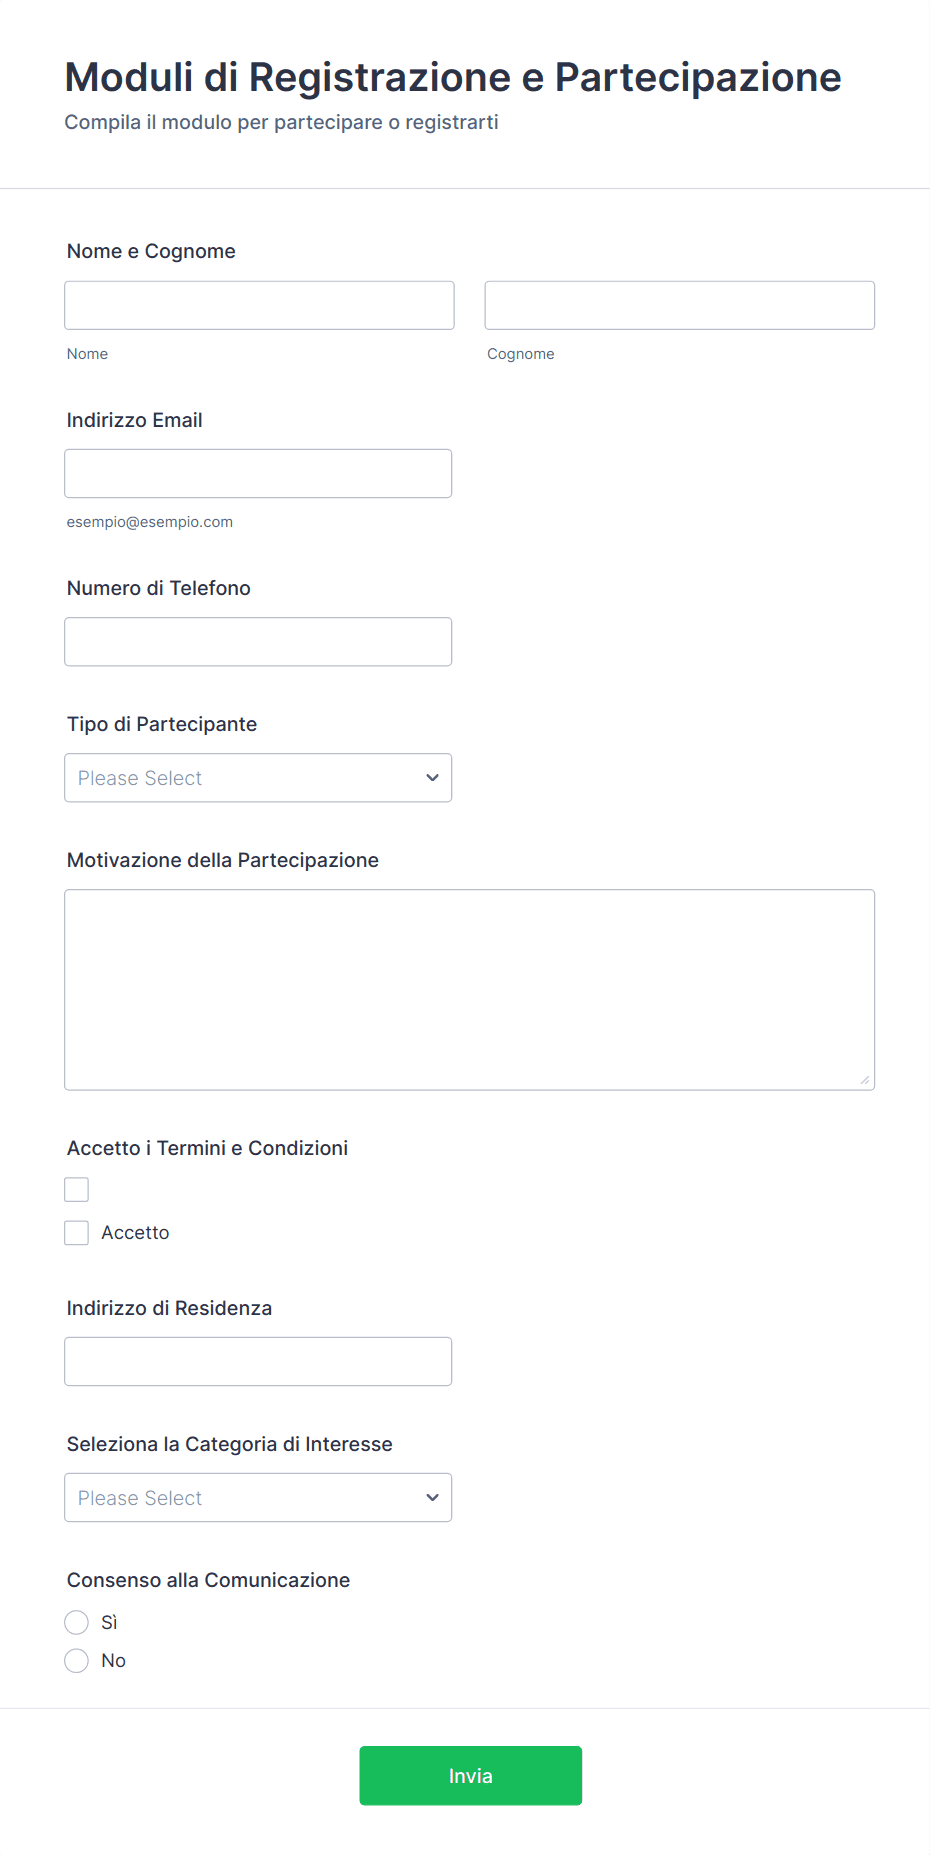Click the Consenso alla Comunicazione label

[x=208, y=1579]
